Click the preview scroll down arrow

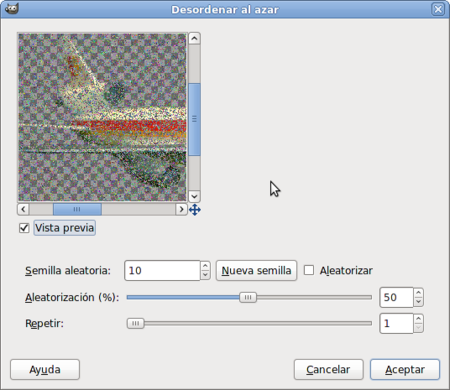[194, 196]
